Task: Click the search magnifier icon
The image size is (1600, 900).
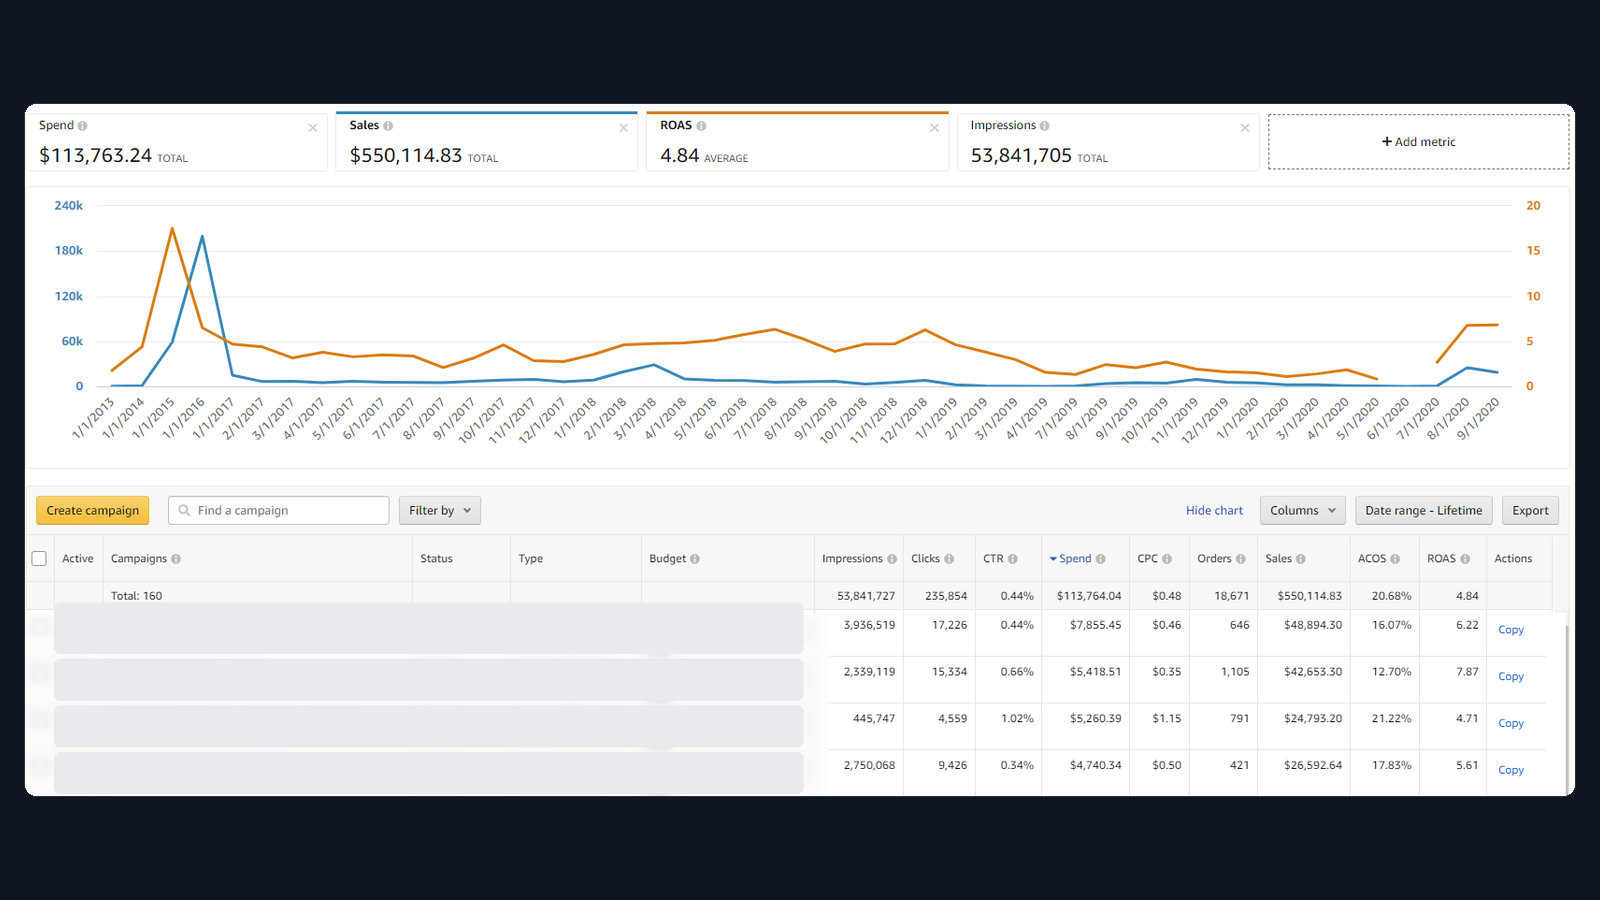Action: click(184, 510)
